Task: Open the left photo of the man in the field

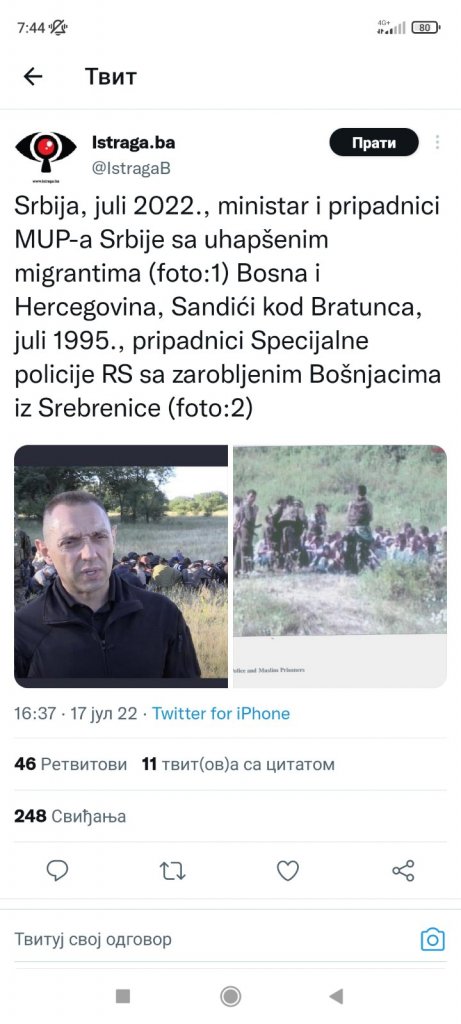Action: point(121,566)
